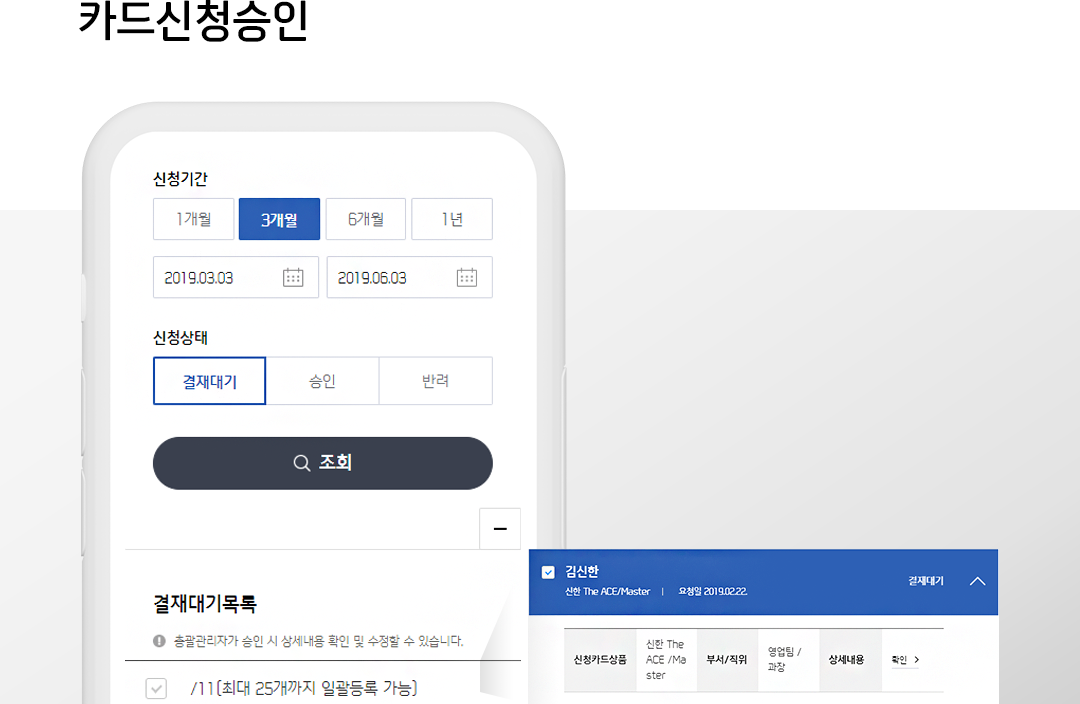Image resolution: width=1080 pixels, height=704 pixels.
Task: Select the 1년 period button
Action: (452, 219)
